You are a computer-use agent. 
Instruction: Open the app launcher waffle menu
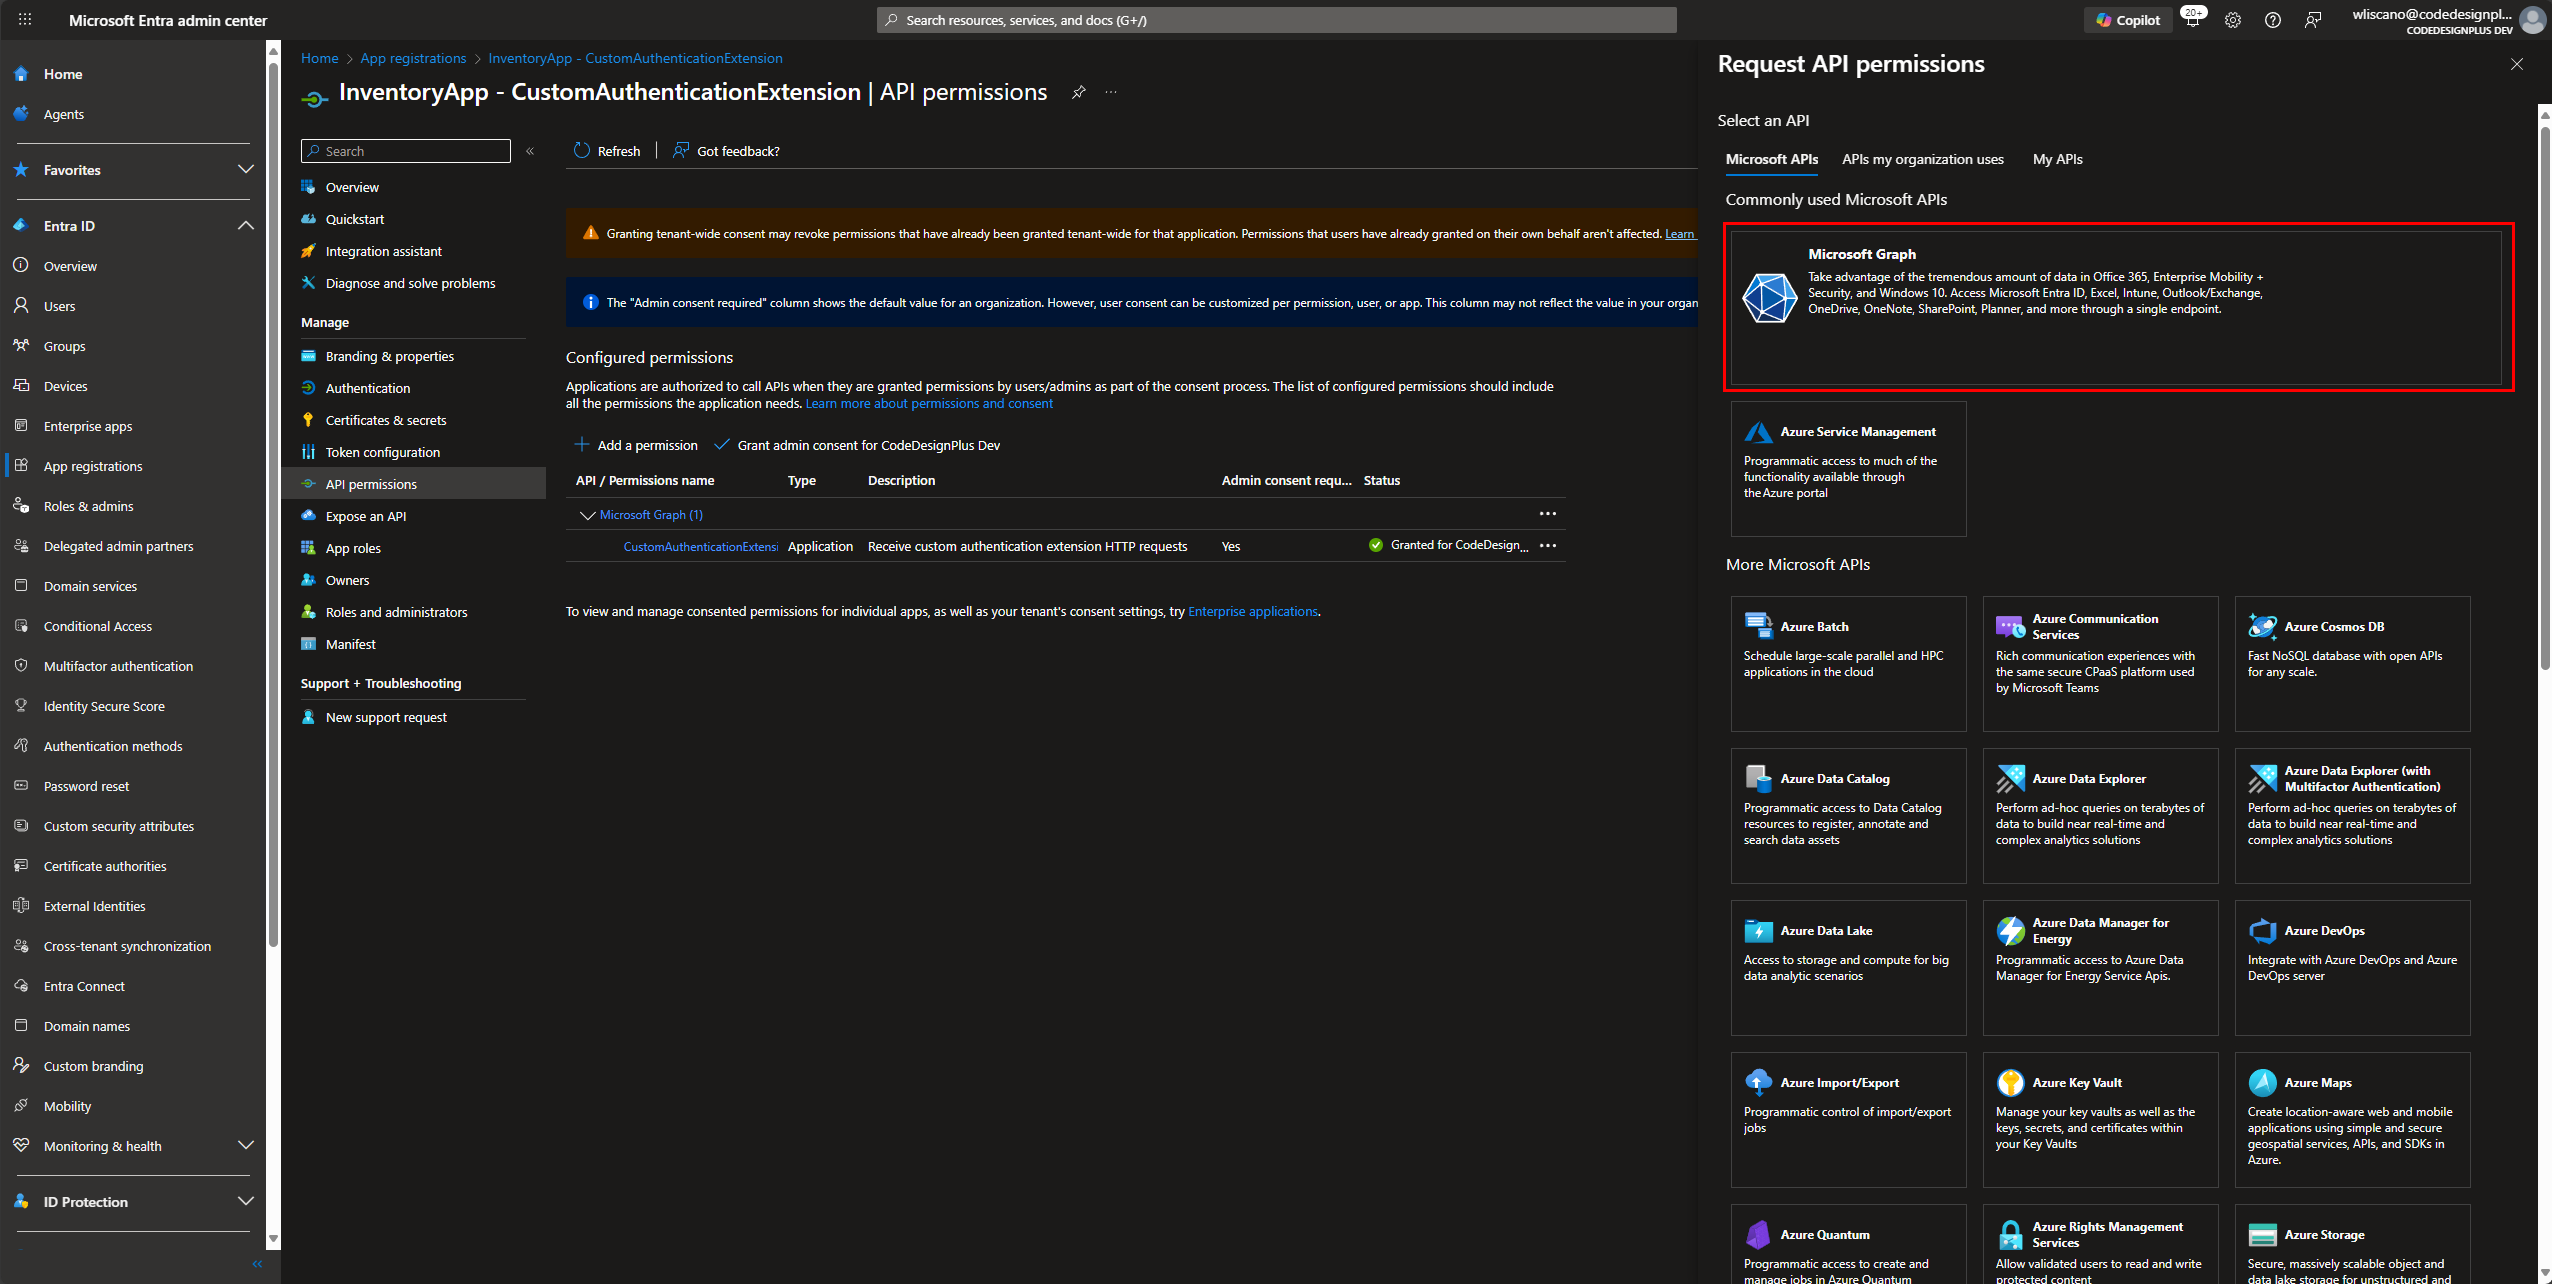click(x=25, y=19)
